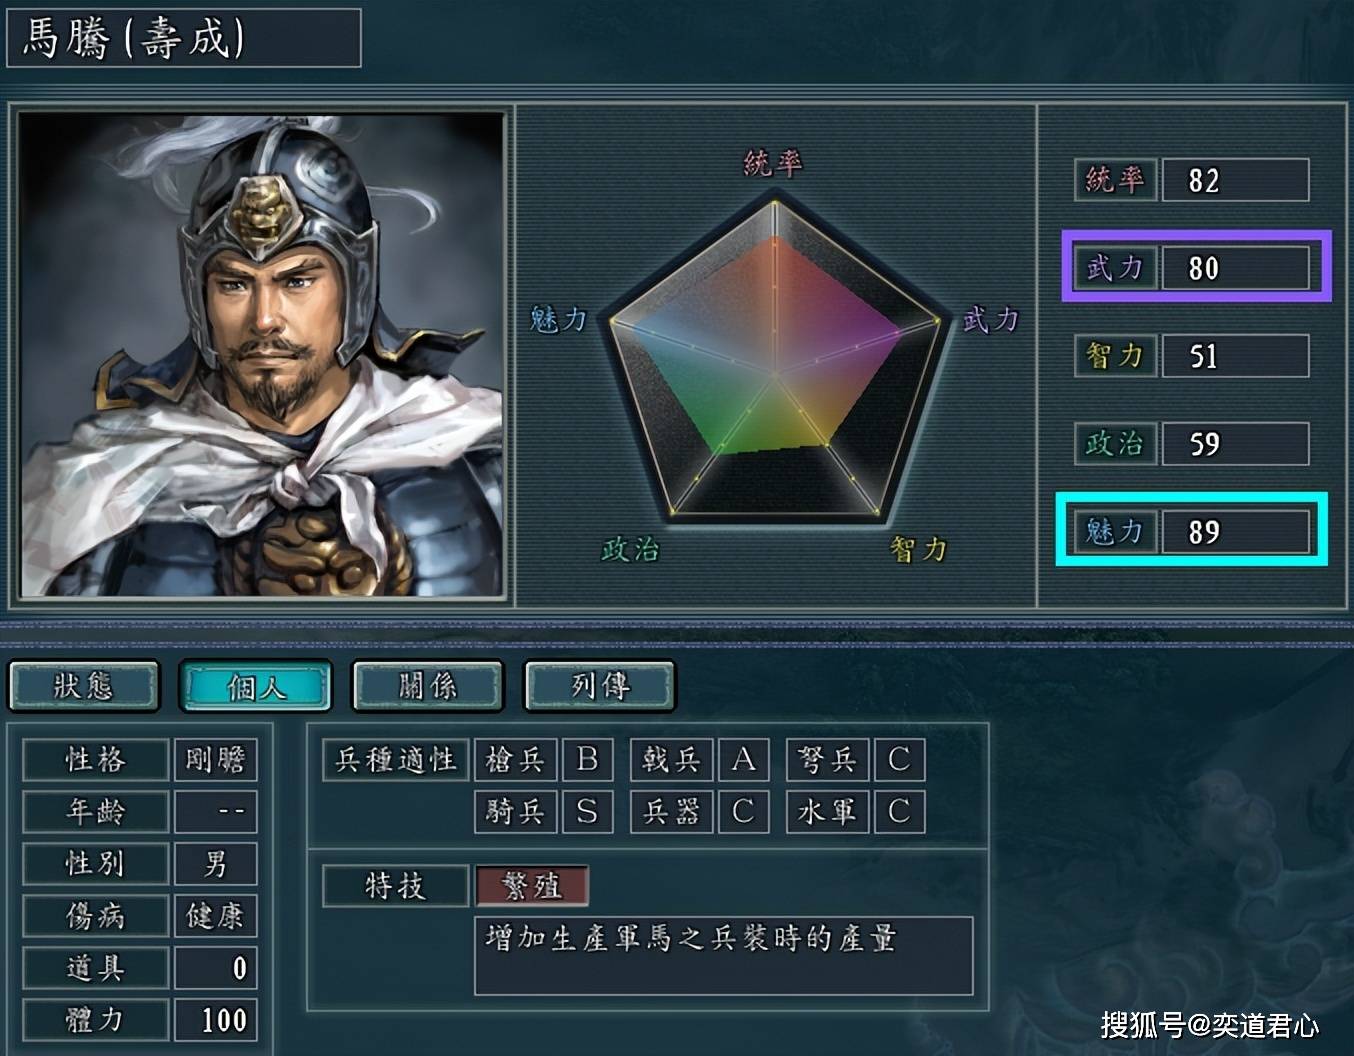Select the 個人 tab
The image size is (1354, 1056).
256,686
